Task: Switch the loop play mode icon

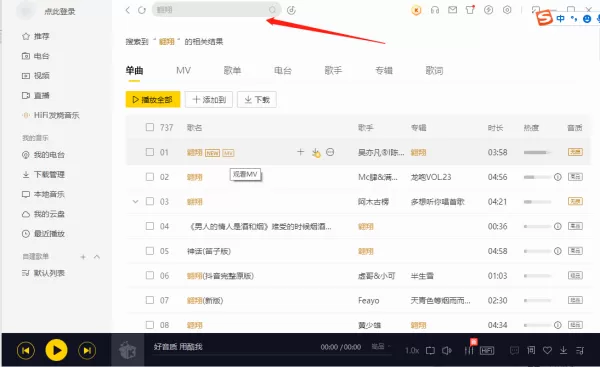Action: (430, 350)
